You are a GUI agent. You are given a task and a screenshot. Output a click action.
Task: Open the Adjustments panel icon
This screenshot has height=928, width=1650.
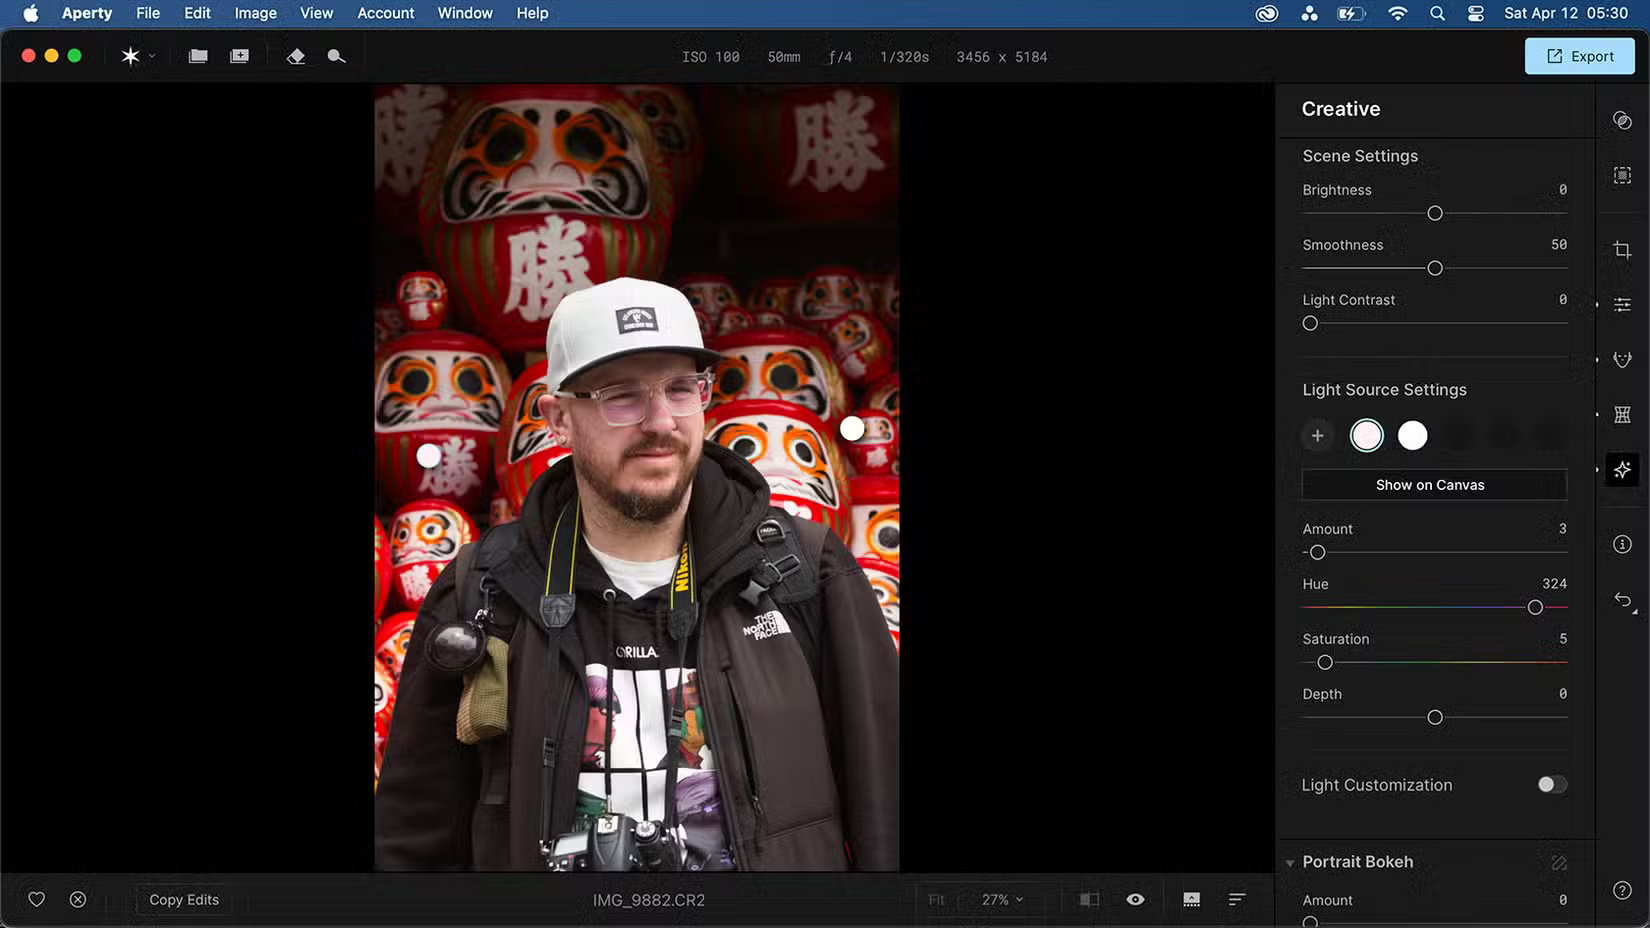pyautogui.click(x=1622, y=304)
